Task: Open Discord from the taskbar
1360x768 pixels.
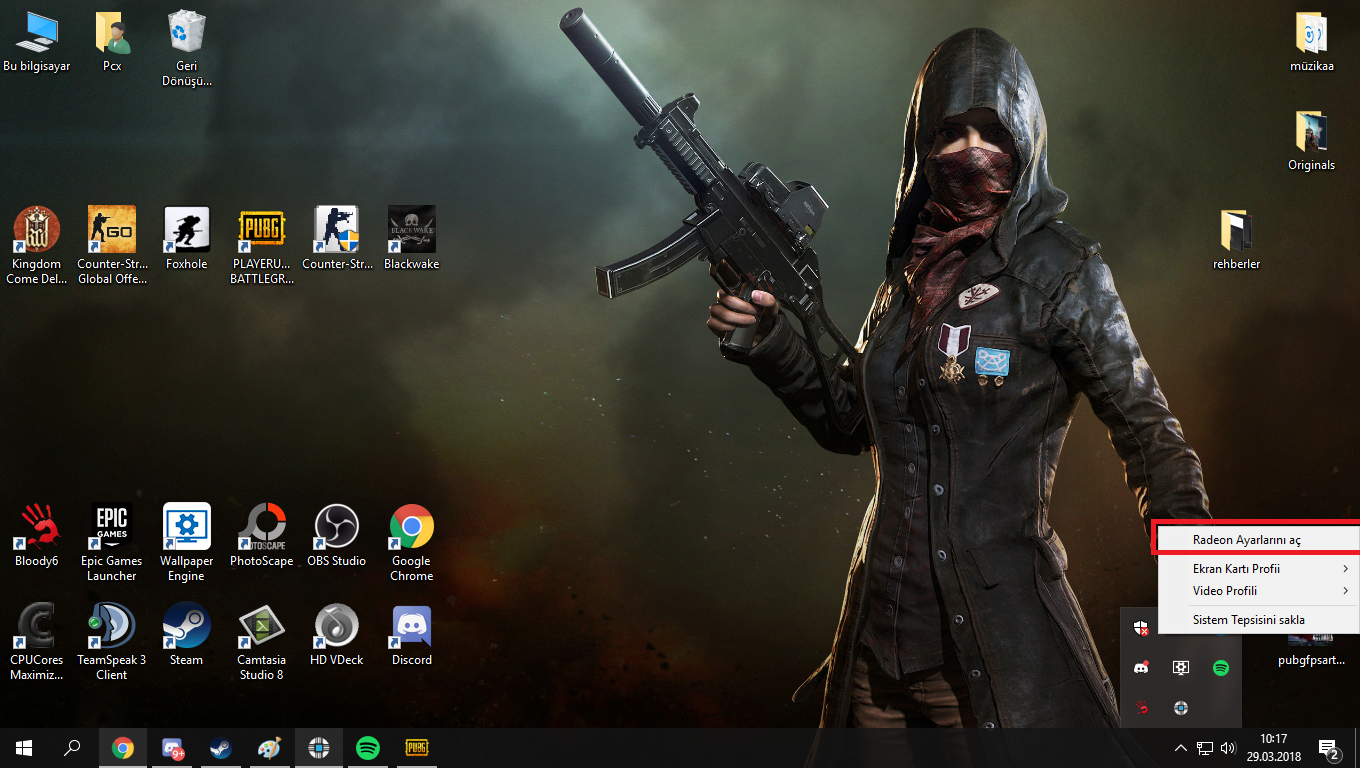Action: (172, 748)
